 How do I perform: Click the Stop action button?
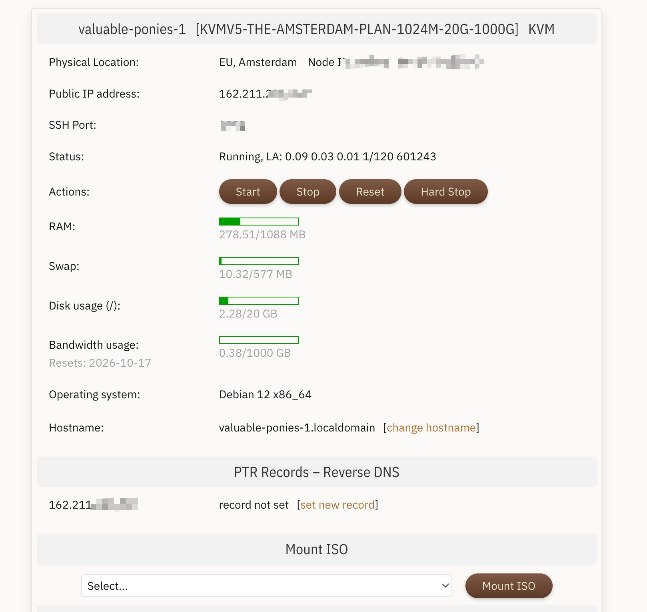click(x=308, y=191)
